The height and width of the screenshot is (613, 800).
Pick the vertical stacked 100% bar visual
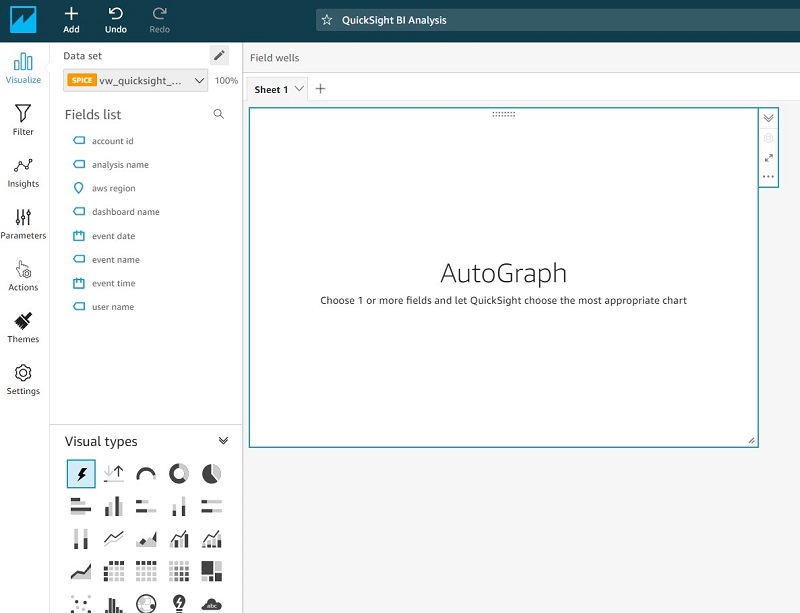[x=81, y=538]
